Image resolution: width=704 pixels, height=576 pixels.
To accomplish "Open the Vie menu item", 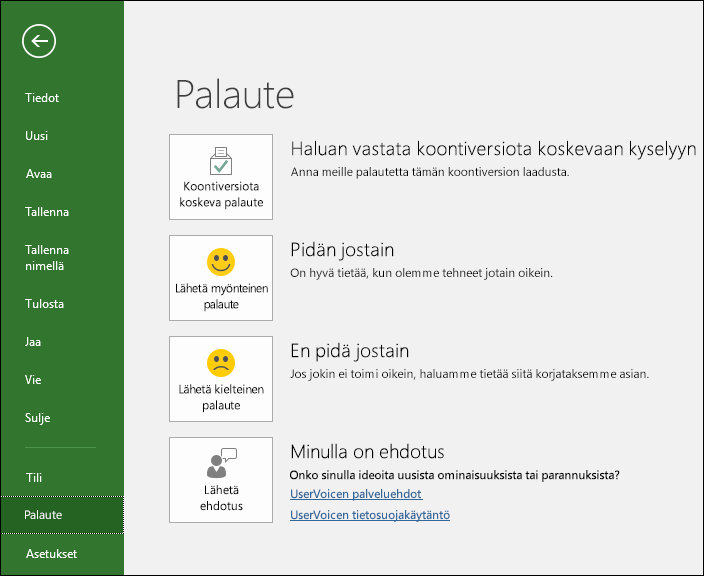I will coord(33,380).
